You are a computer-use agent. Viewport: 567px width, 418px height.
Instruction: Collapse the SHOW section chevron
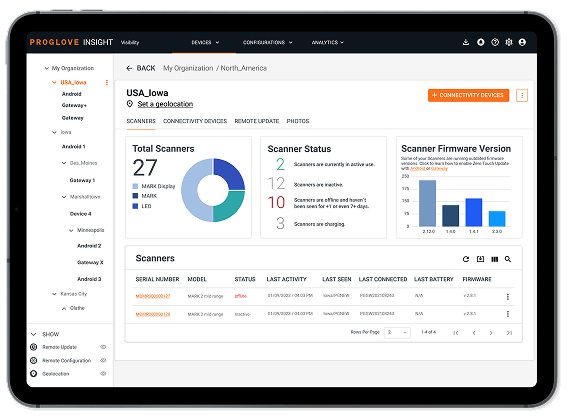click(34, 334)
